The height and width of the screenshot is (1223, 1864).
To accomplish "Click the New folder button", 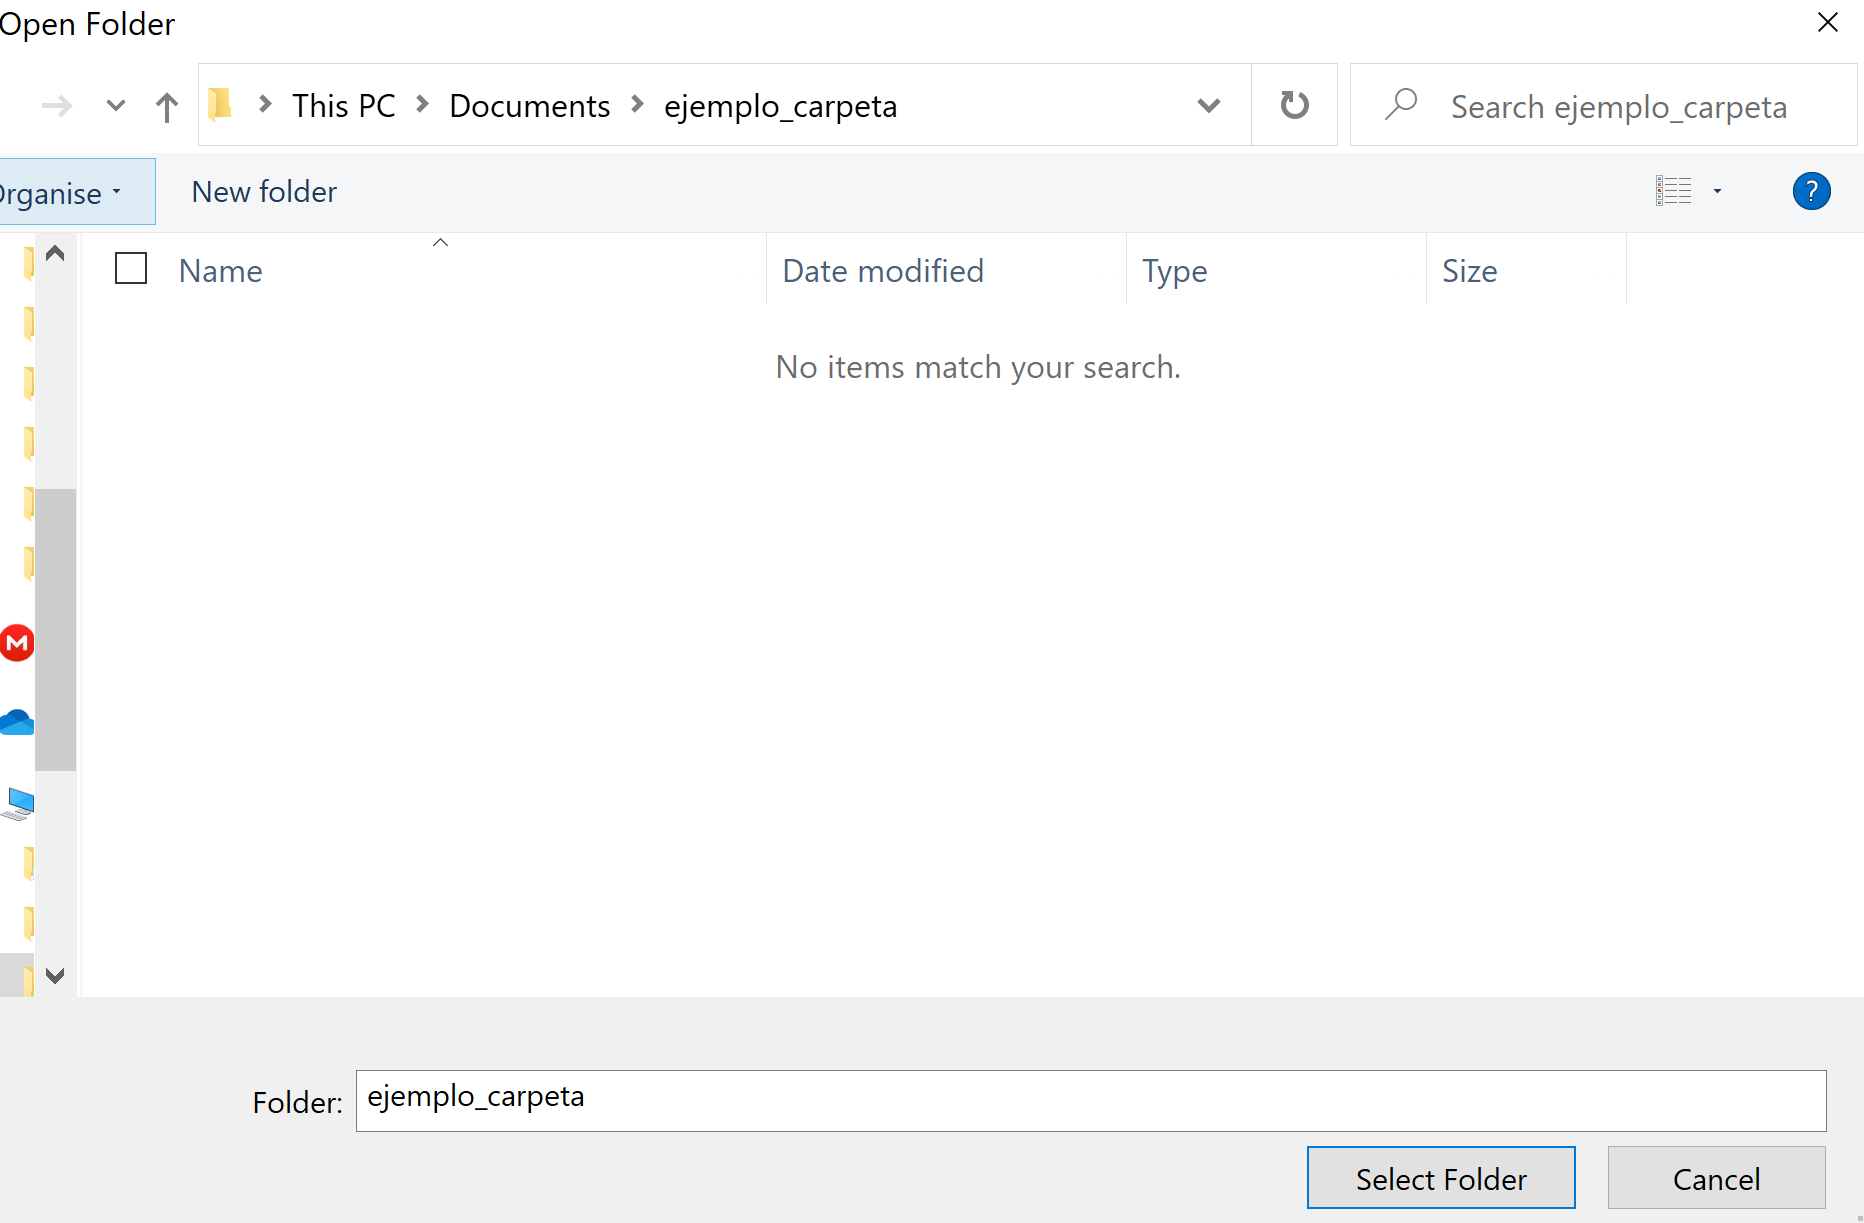I will point(264,192).
